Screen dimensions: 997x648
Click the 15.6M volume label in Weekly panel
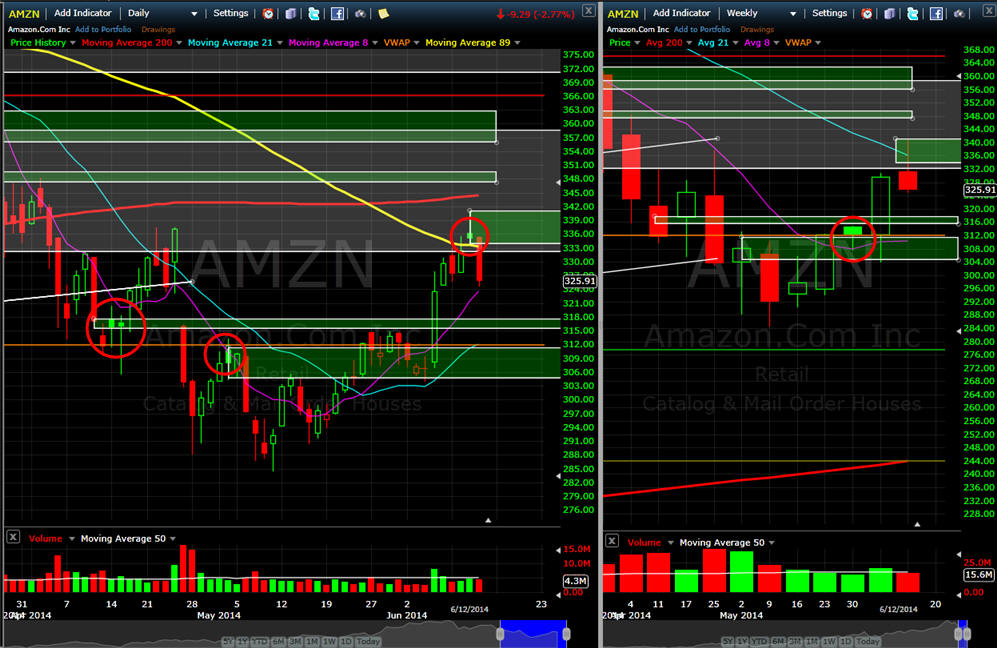[x=979, y=575]
